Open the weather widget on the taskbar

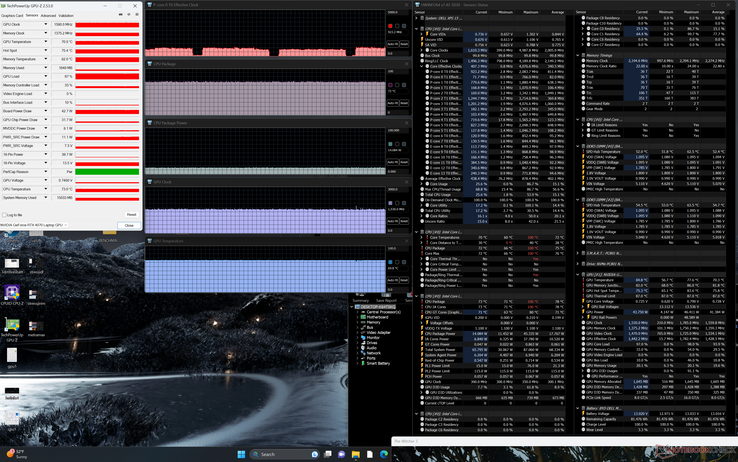pos(17,454)
